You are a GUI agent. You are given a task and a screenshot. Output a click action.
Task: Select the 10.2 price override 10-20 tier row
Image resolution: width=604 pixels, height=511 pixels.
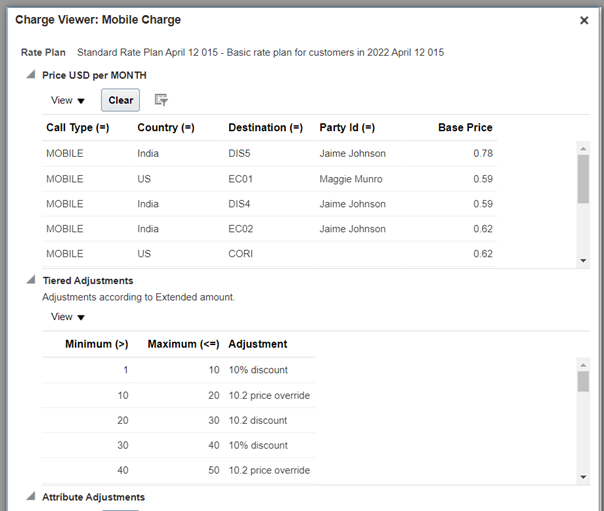coord(269,395)
